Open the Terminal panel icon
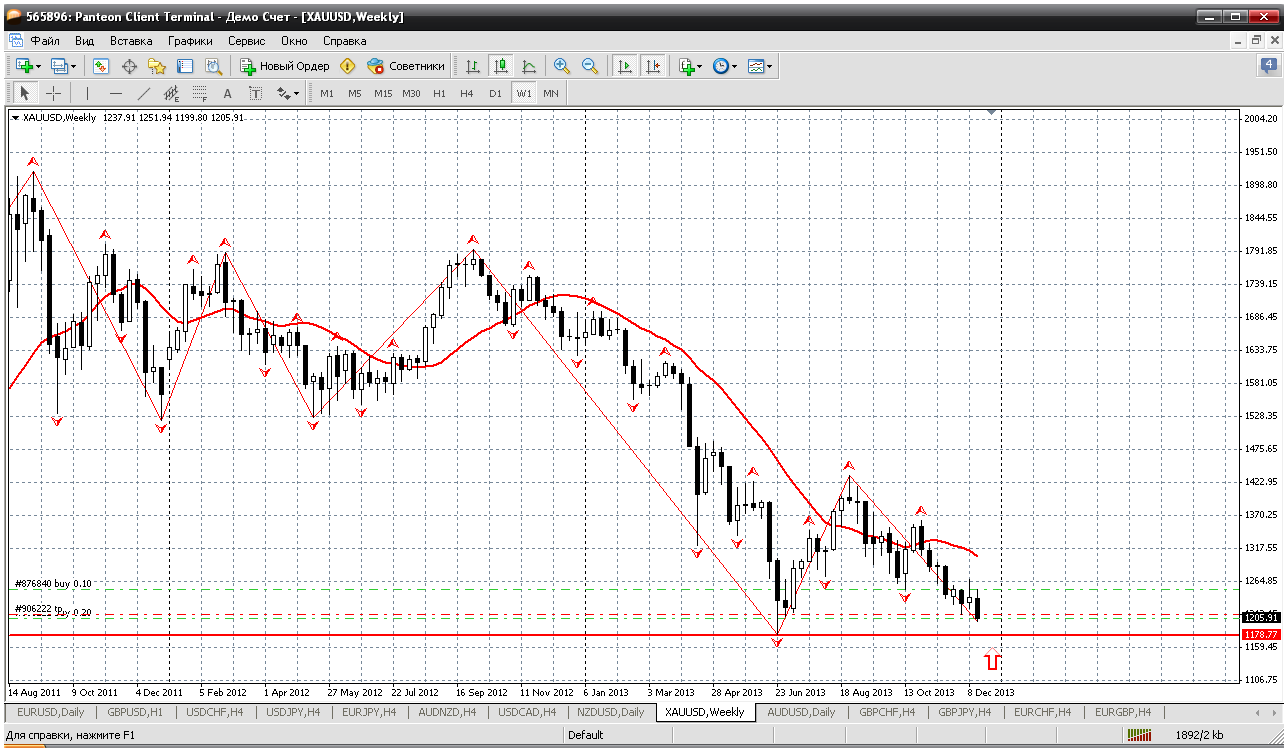 [185, 66]
